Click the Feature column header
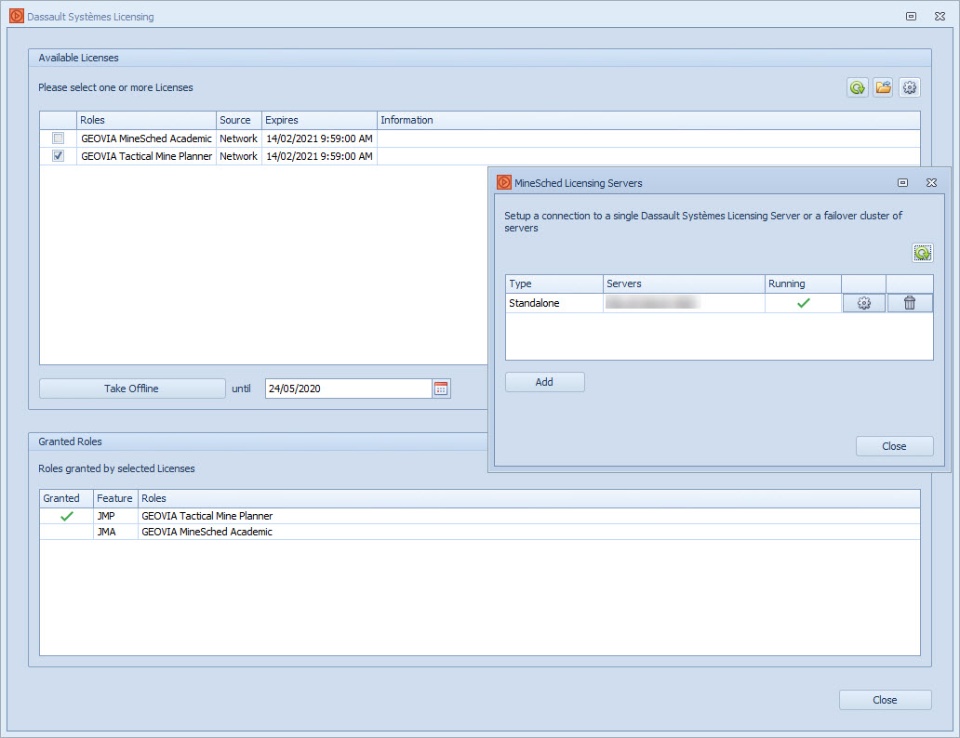This screenshot has width=960, height=738. tap(115, 499)
